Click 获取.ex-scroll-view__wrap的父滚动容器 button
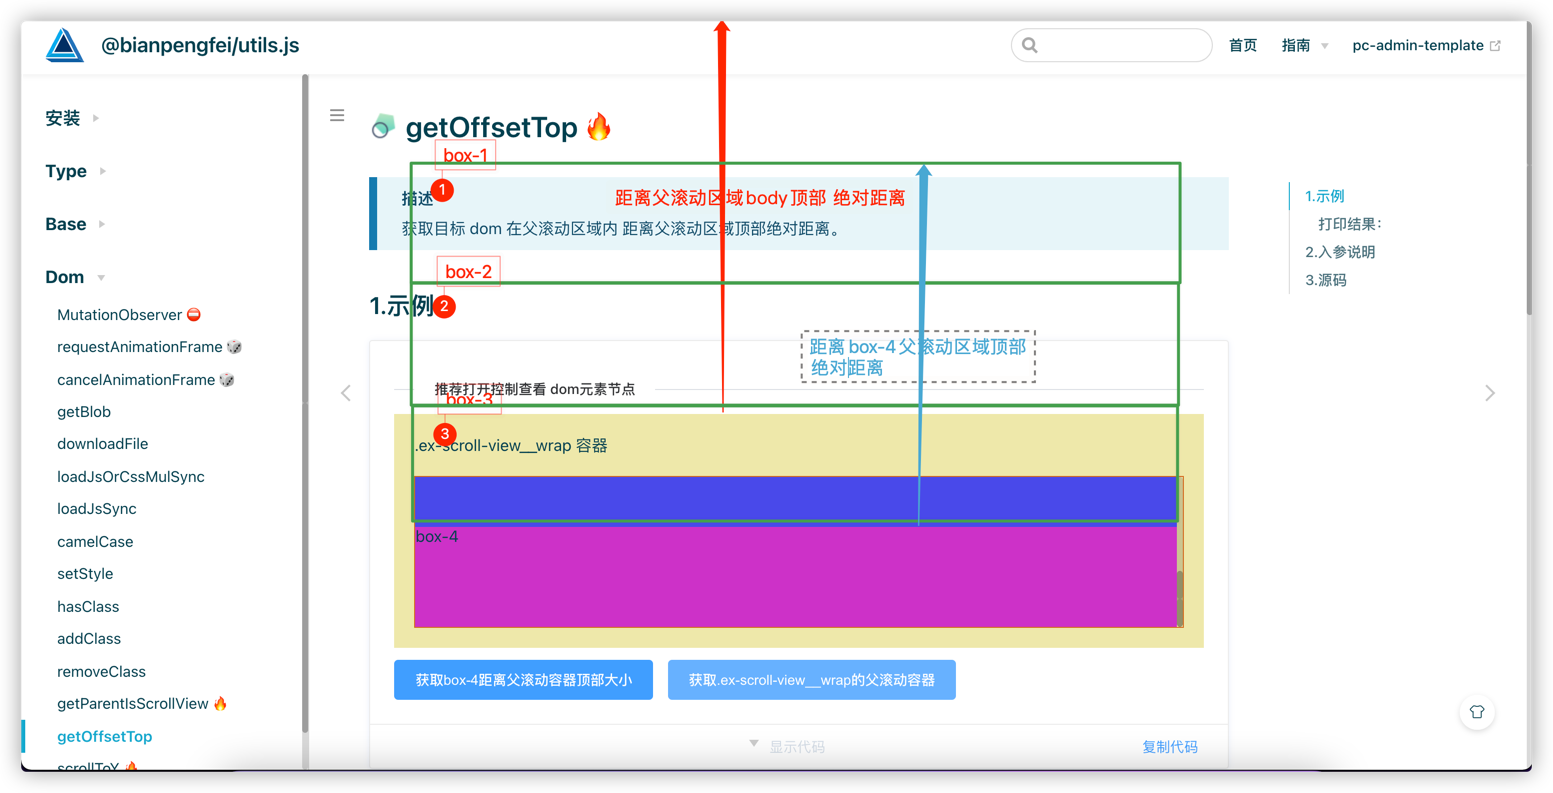This screenshot has height=793, width=1553. click(811, 680)
